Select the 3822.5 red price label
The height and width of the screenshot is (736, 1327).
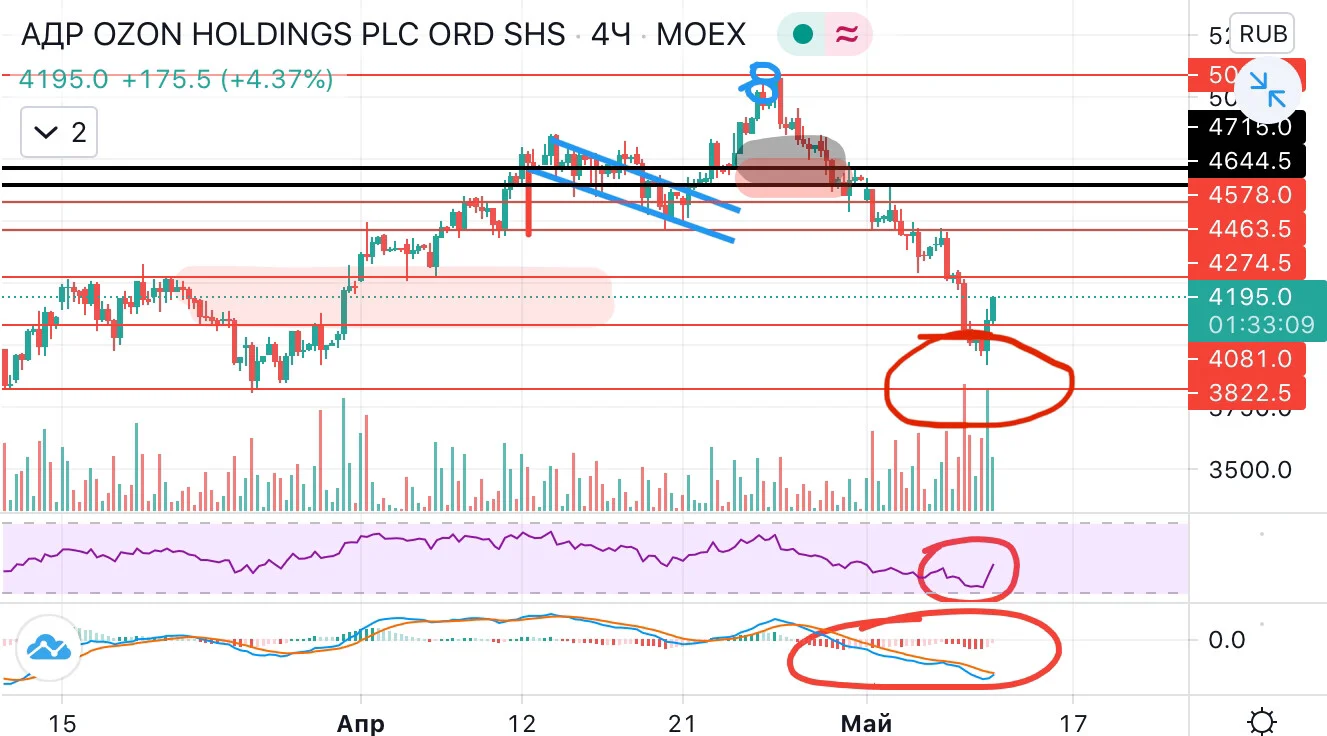tap(1247, 392)
